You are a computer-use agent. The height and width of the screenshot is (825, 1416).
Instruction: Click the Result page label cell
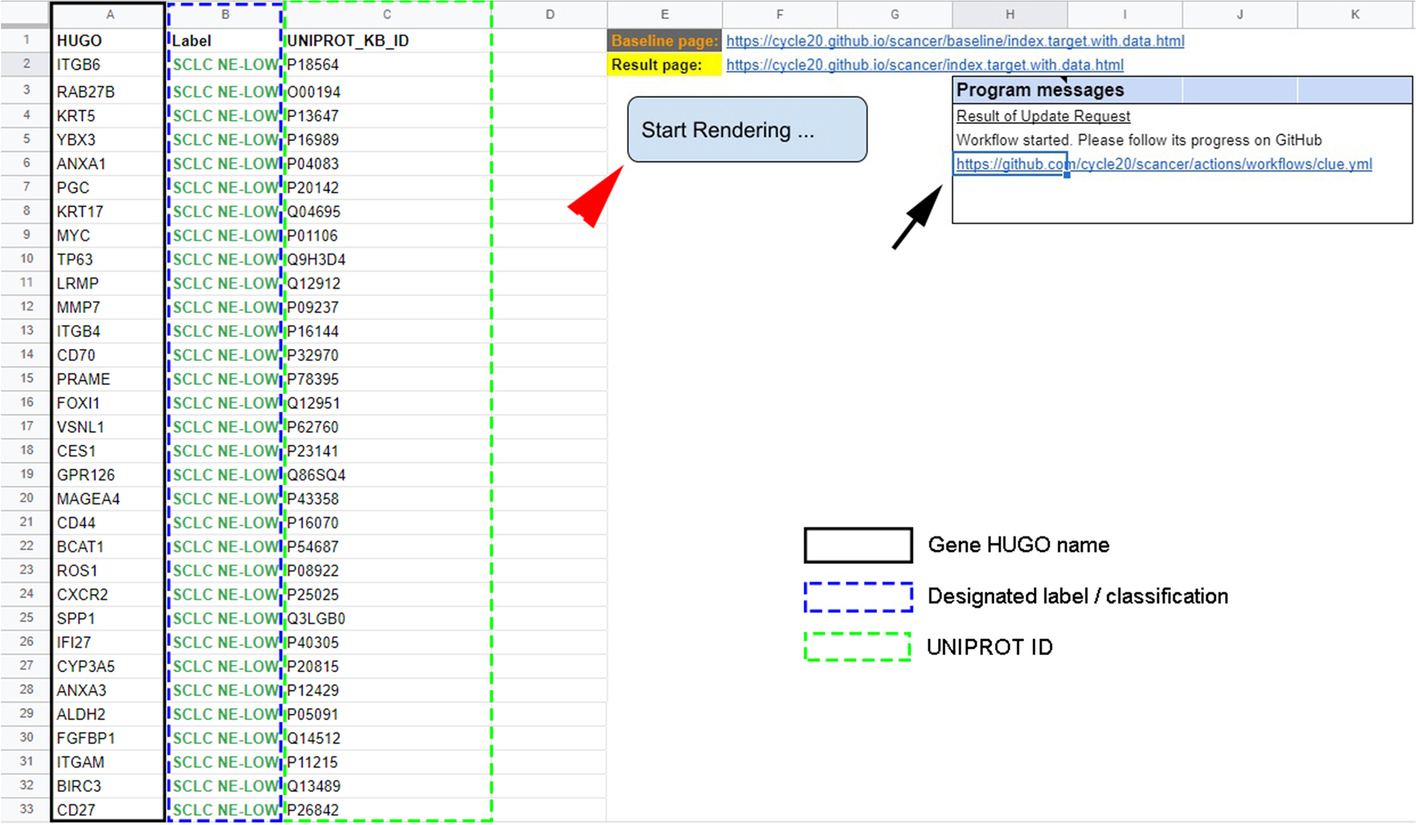(664, 65)
